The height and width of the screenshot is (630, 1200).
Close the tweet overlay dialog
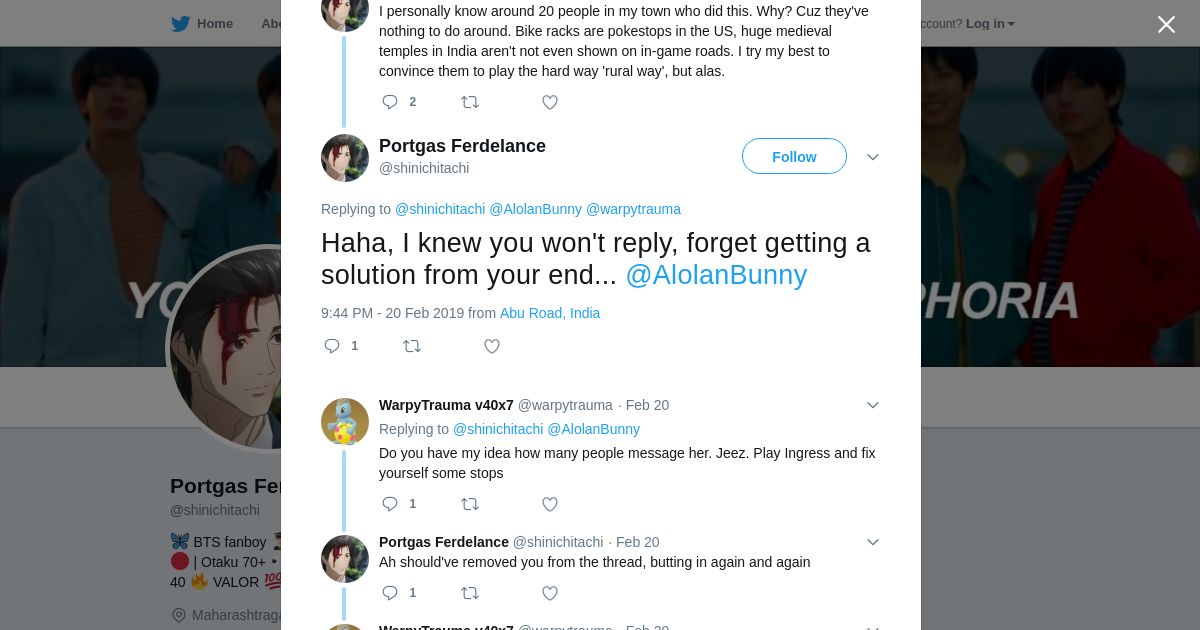click(1166, 24)
